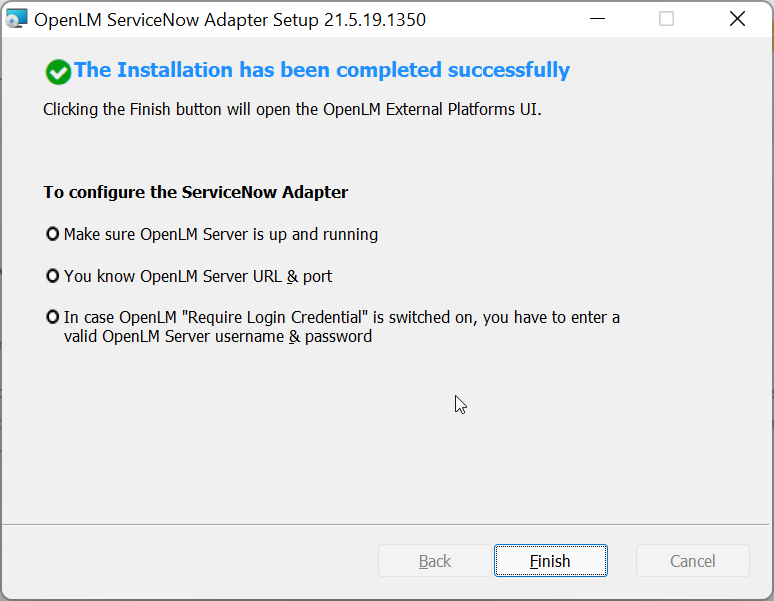Click the "To configure the ServiceNow Adapter" heading

point(196,192)
